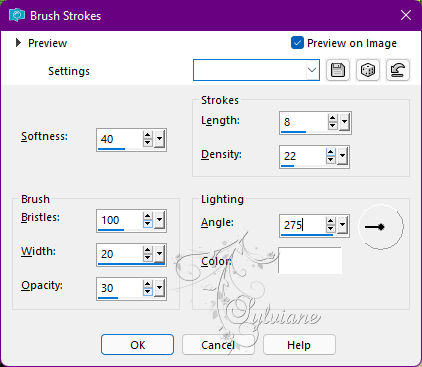Decrease Density value with down spinner arrow
The width and height of the screenshot is (422, 367).
click(330, 159)
